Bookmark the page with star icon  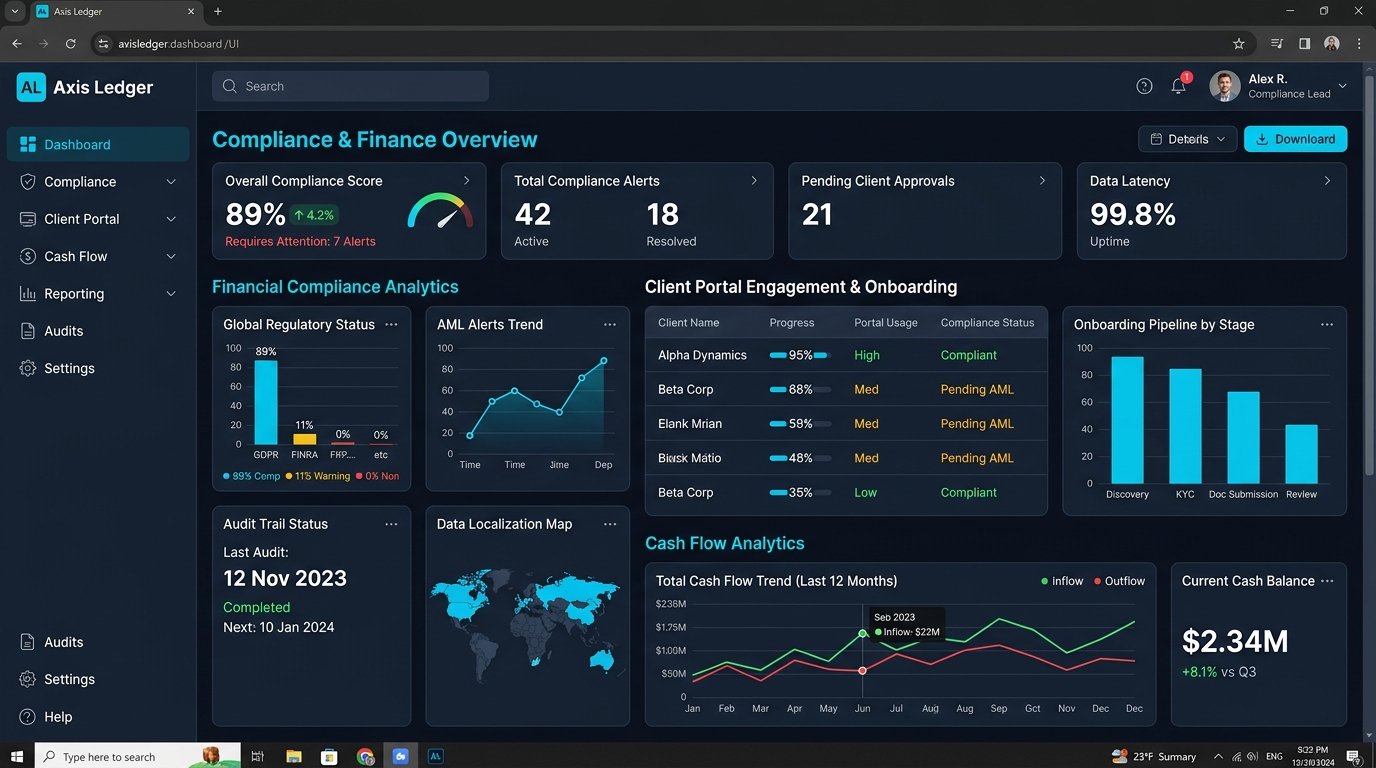click(x=1239, y=44)
